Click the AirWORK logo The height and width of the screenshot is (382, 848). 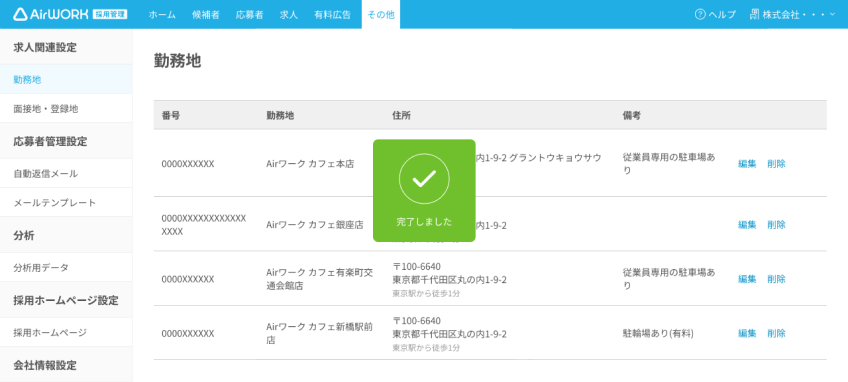70,14
